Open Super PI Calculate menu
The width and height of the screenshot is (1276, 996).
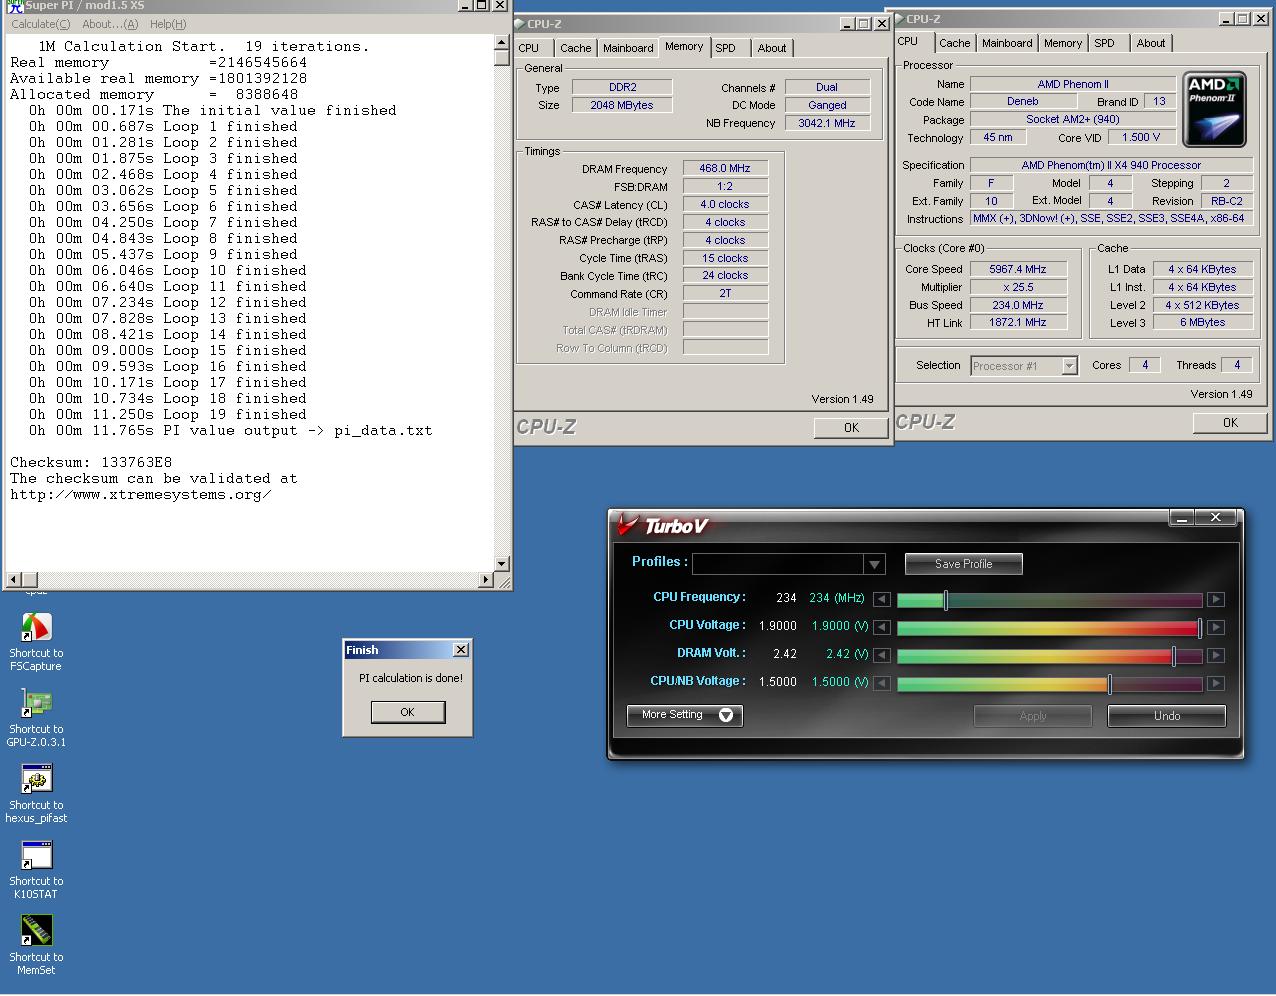[40, 24]
